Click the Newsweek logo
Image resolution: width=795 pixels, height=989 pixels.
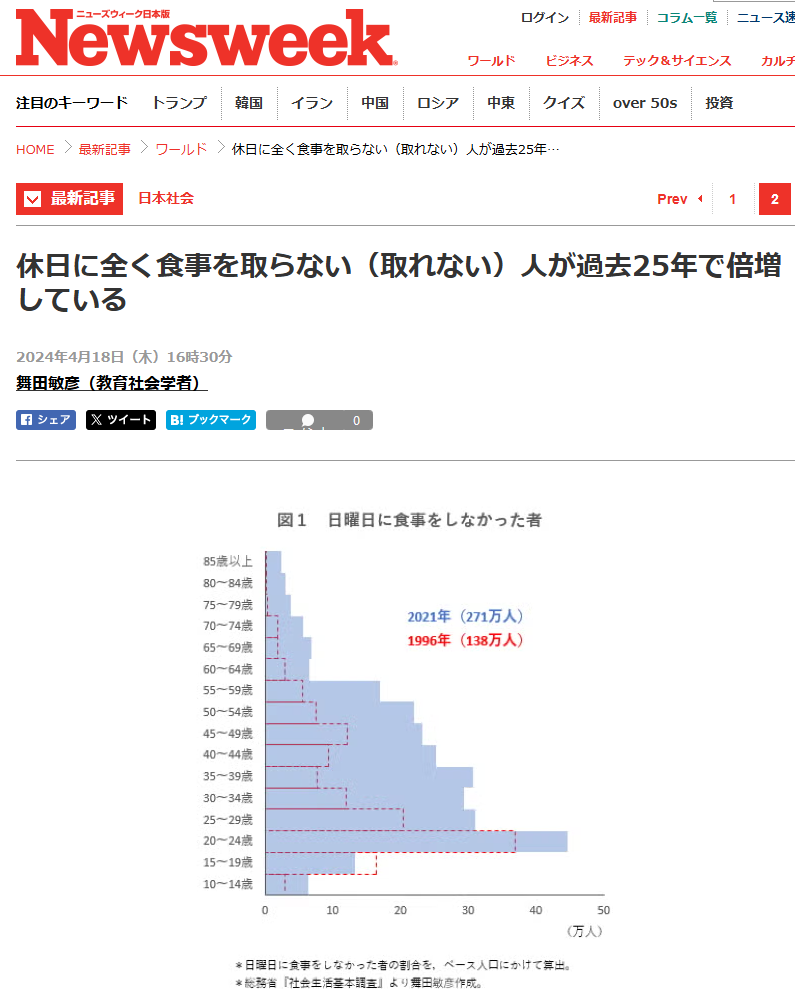(x=205, y=38)
